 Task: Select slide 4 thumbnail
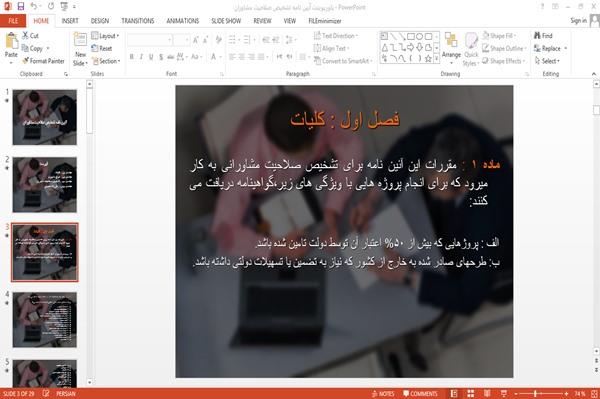click(45, 319)
